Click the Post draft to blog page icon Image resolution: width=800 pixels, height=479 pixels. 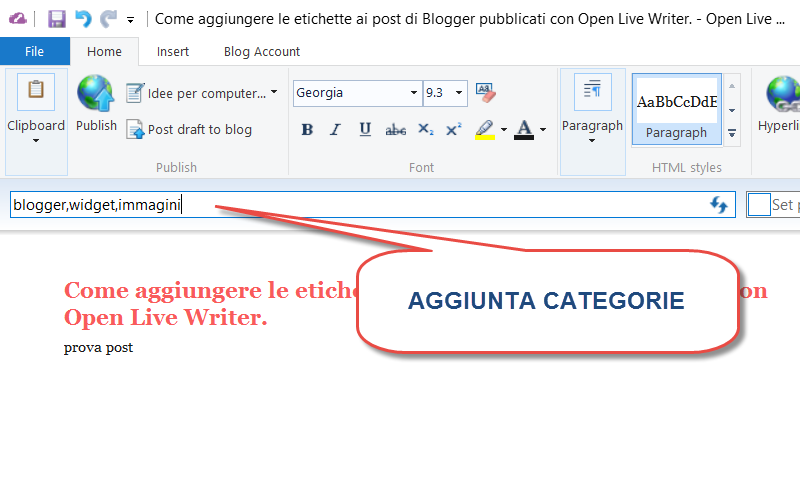click(135, 130)
